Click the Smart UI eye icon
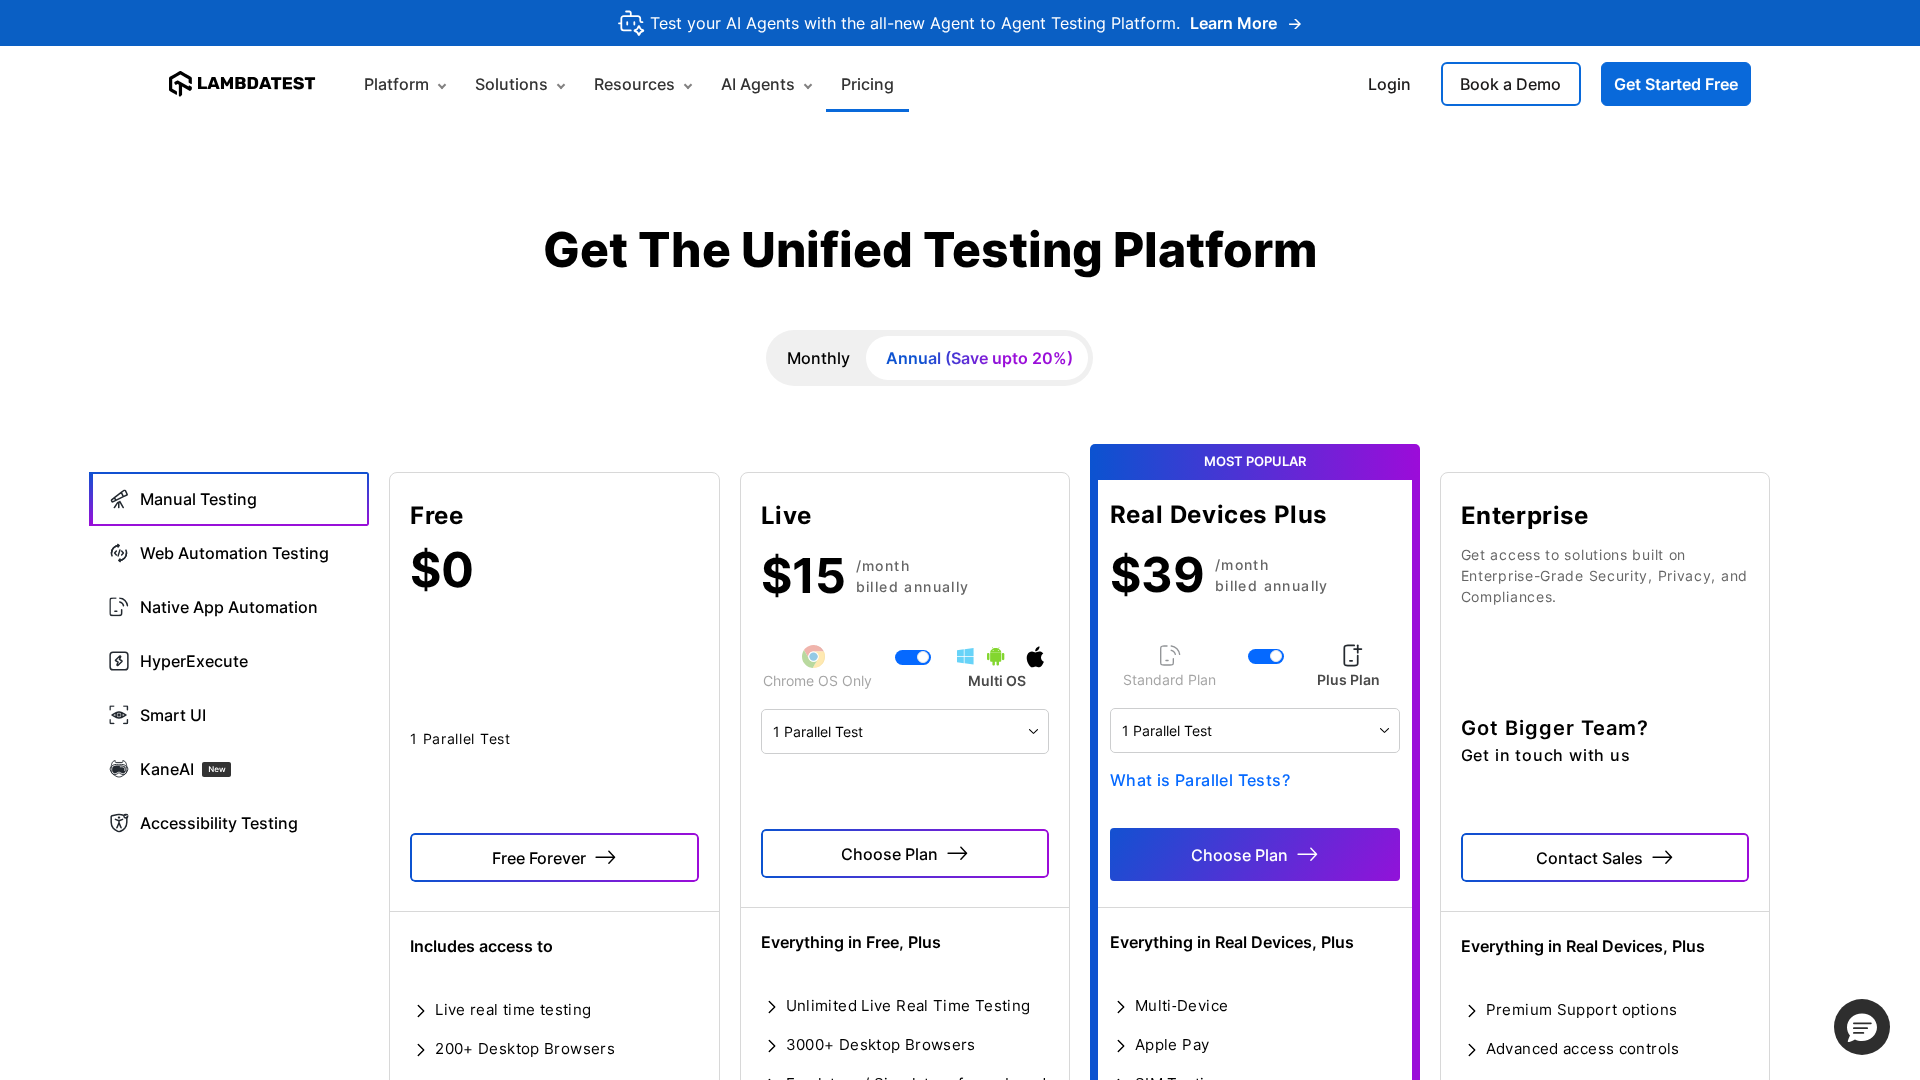Viewport: 1920px width, 1080px height. tap(119, 715)
